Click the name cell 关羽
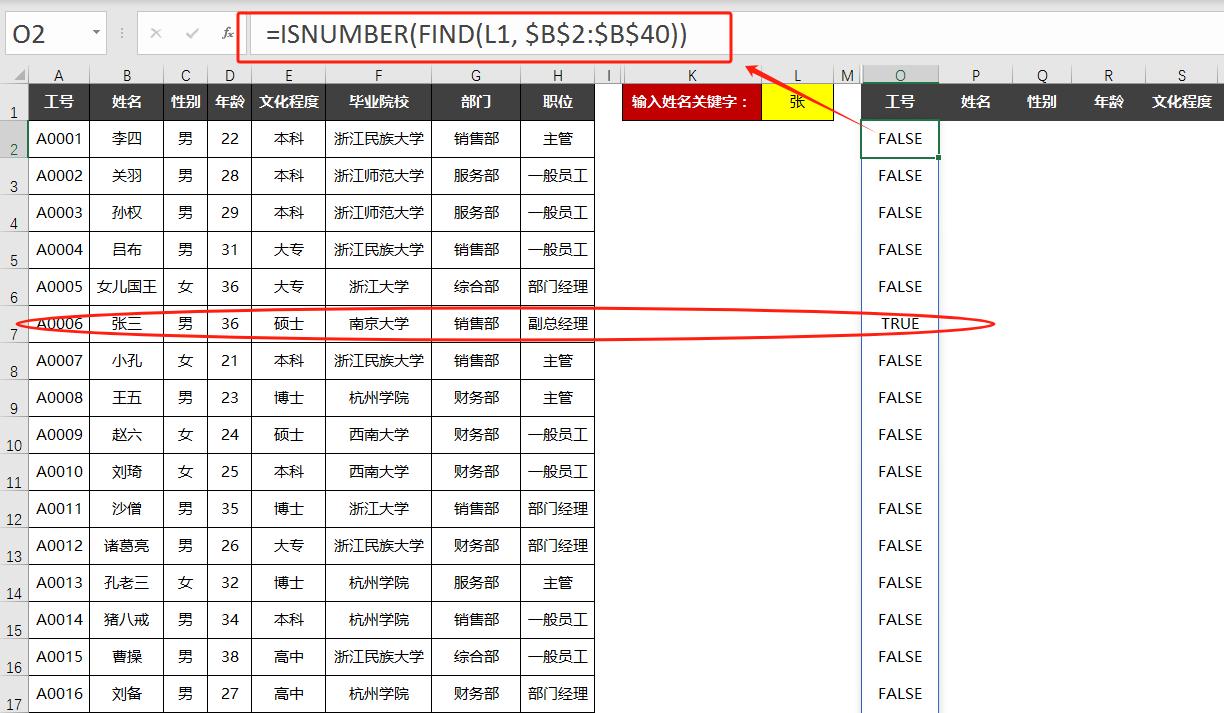 click(x=127, y=176)
